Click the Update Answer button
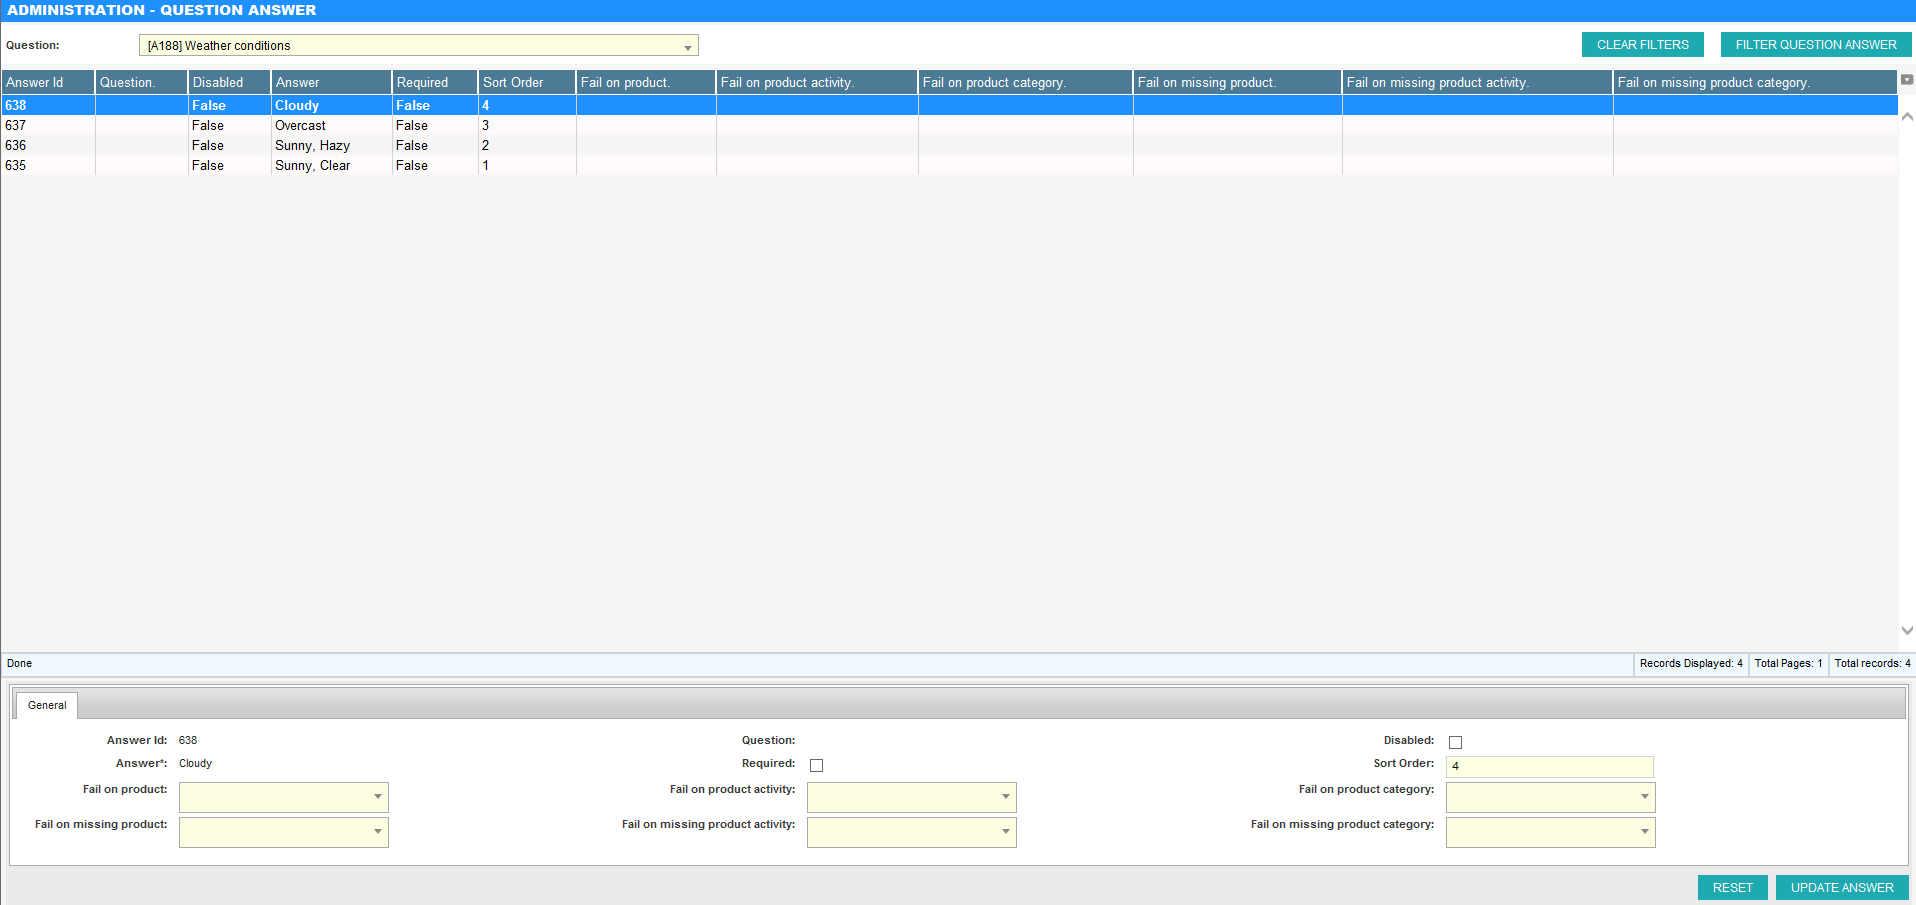 point(1841,887)
